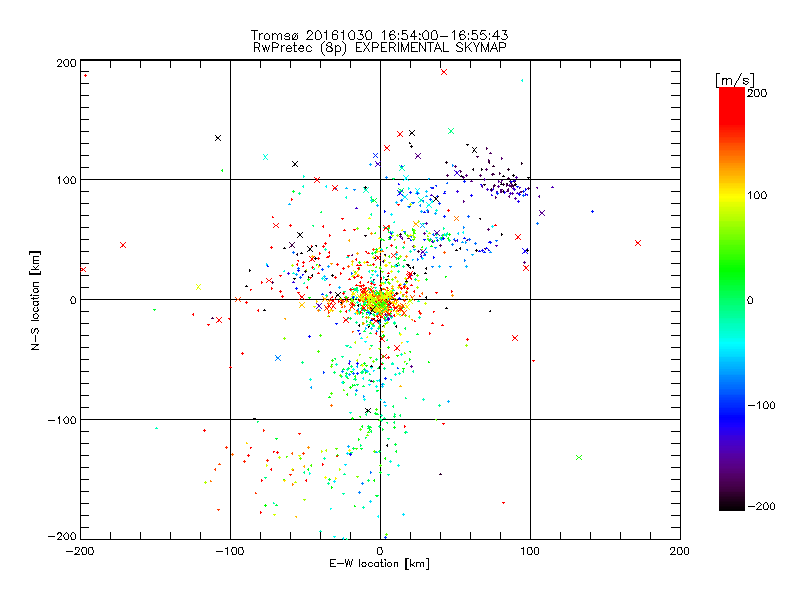Click the blue X marker below left center

pos(278,358)
